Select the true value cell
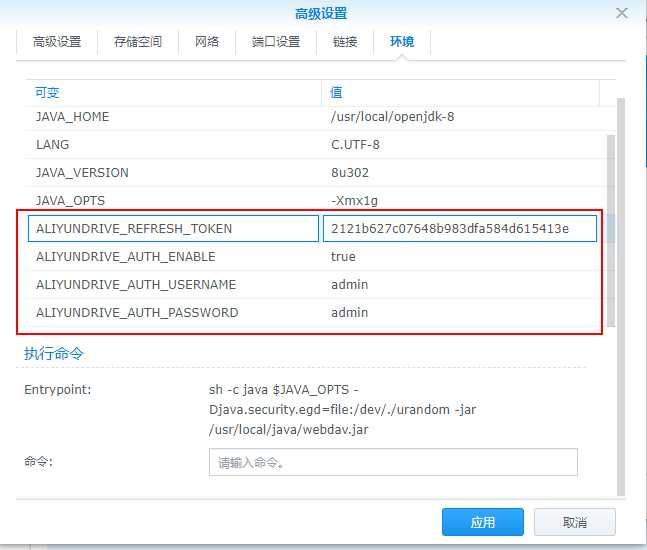 [x=343, y=257]
